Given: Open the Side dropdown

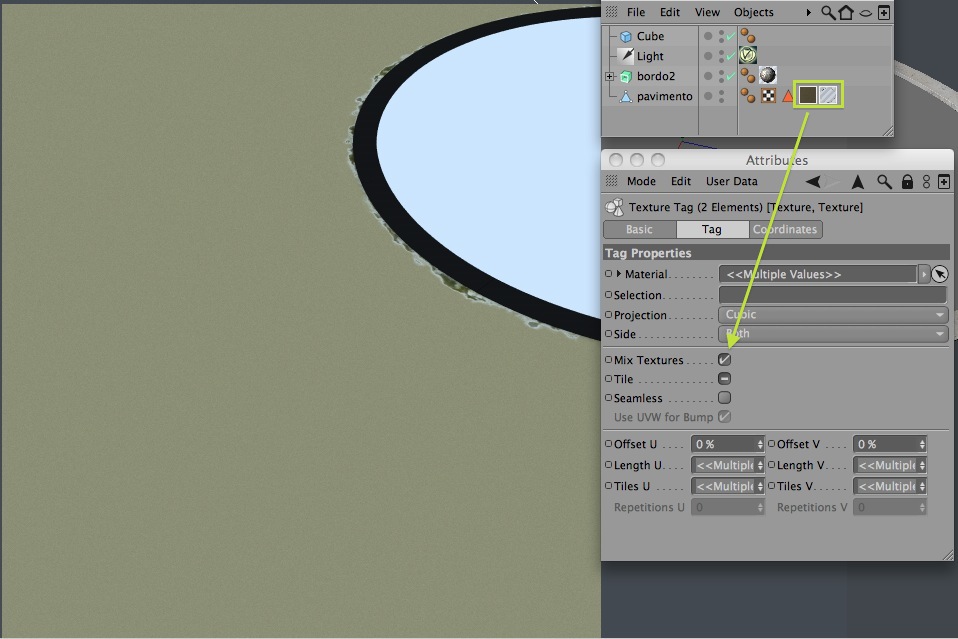Looking at the screenshot, I should point(833,334).
